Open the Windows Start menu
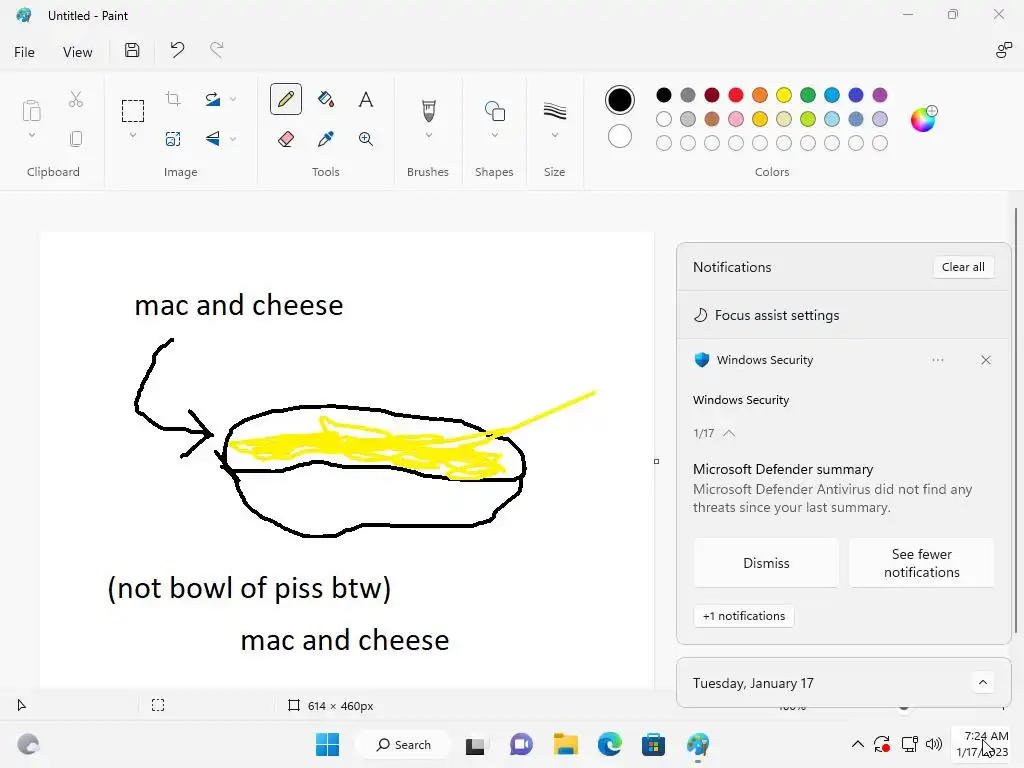Viewport: 1024px width, 768px height. tap(327, 744)
